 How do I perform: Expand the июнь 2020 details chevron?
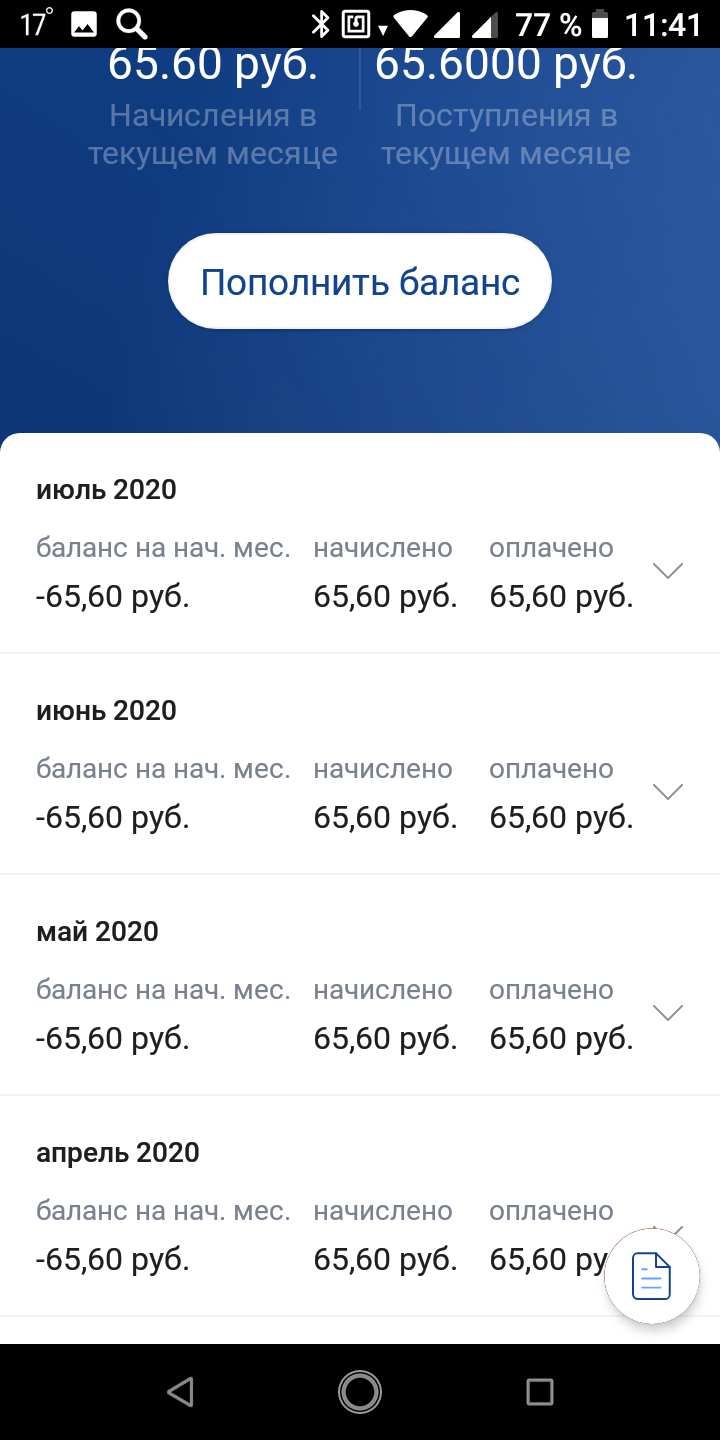(x=667, y=791)
